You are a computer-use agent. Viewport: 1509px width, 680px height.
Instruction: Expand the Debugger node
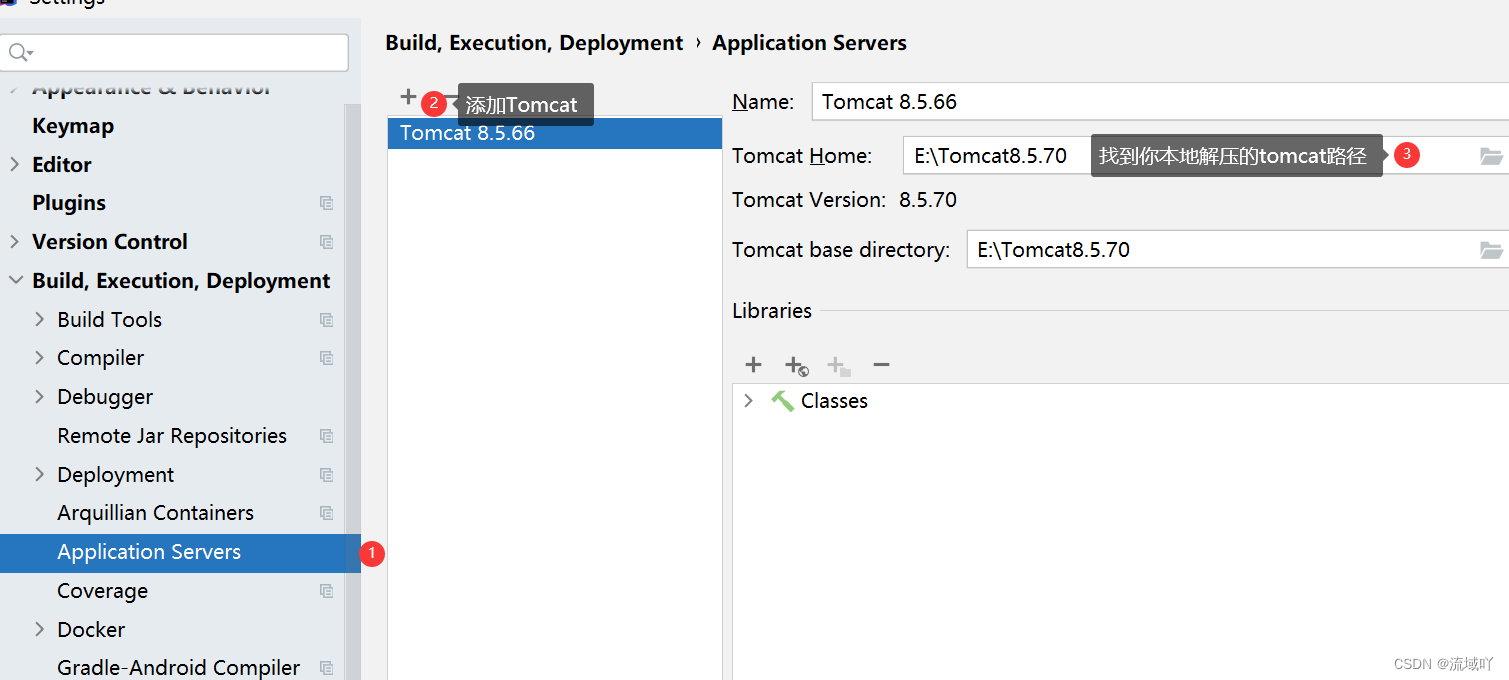(40, 397)
